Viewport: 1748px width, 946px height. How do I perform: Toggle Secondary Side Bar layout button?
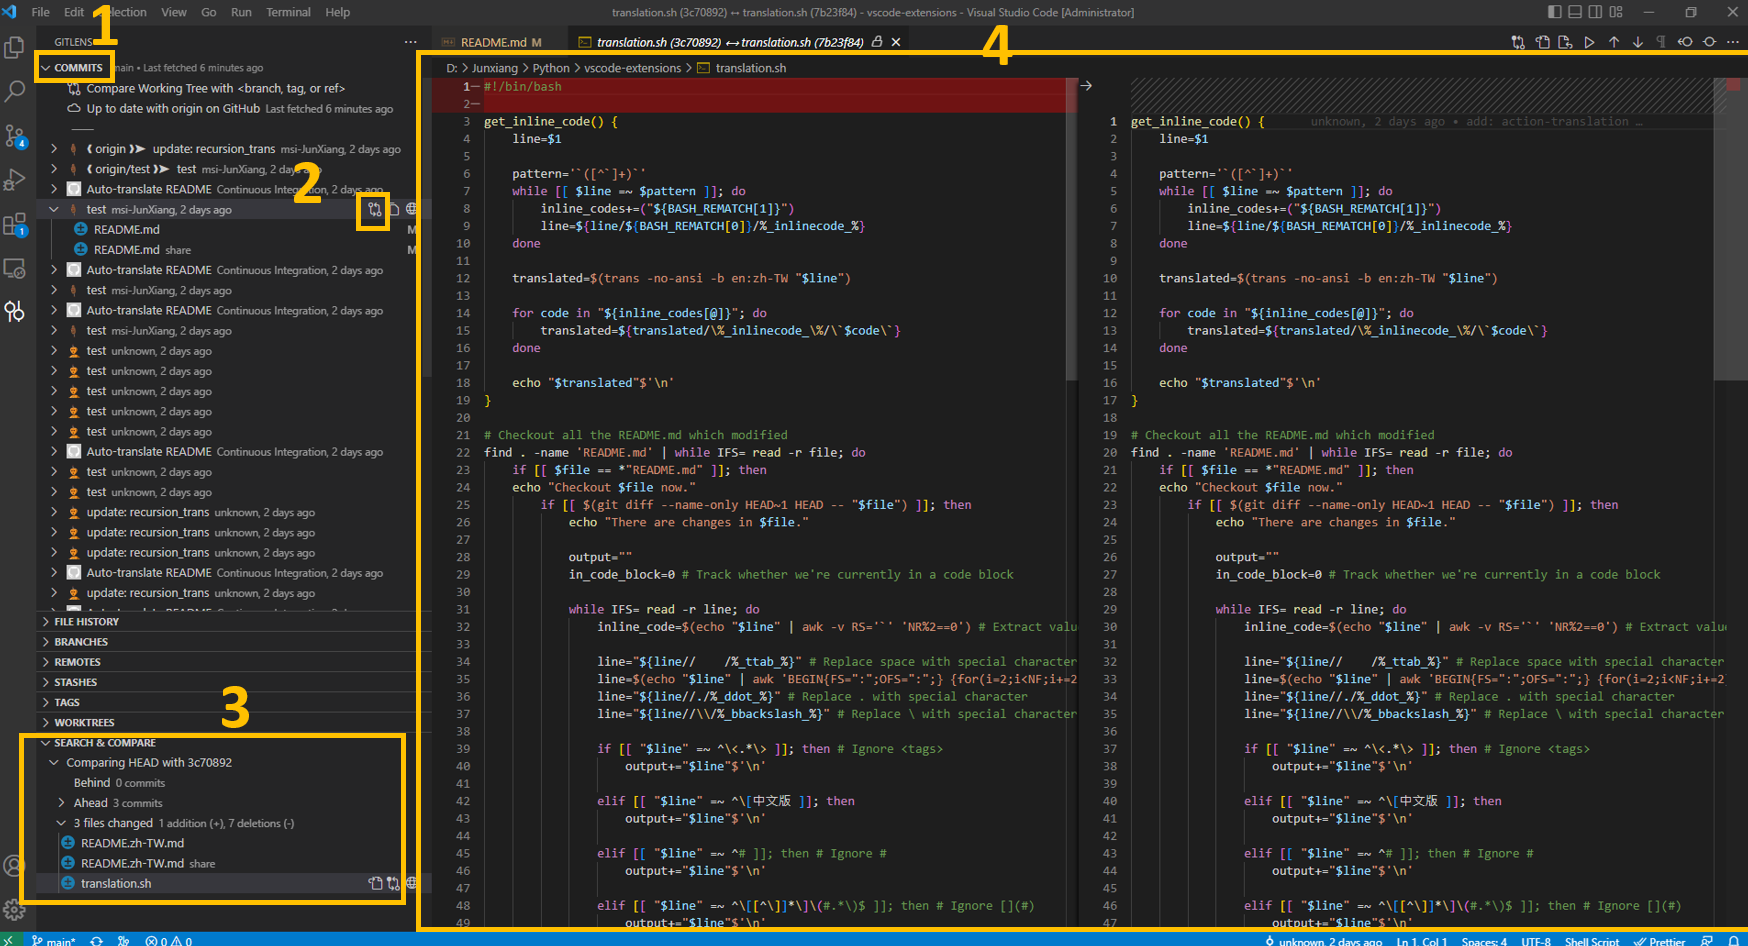click(1596, 12)
